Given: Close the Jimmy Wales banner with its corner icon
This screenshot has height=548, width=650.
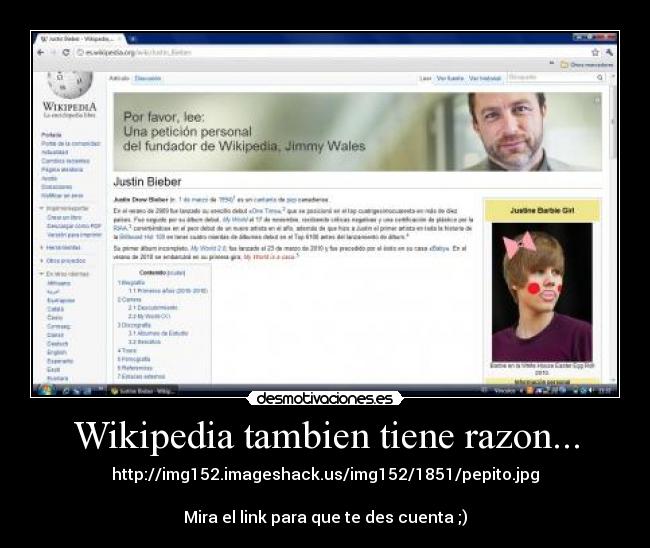Looking at the screenshot, I should click(x=597, y=100).
